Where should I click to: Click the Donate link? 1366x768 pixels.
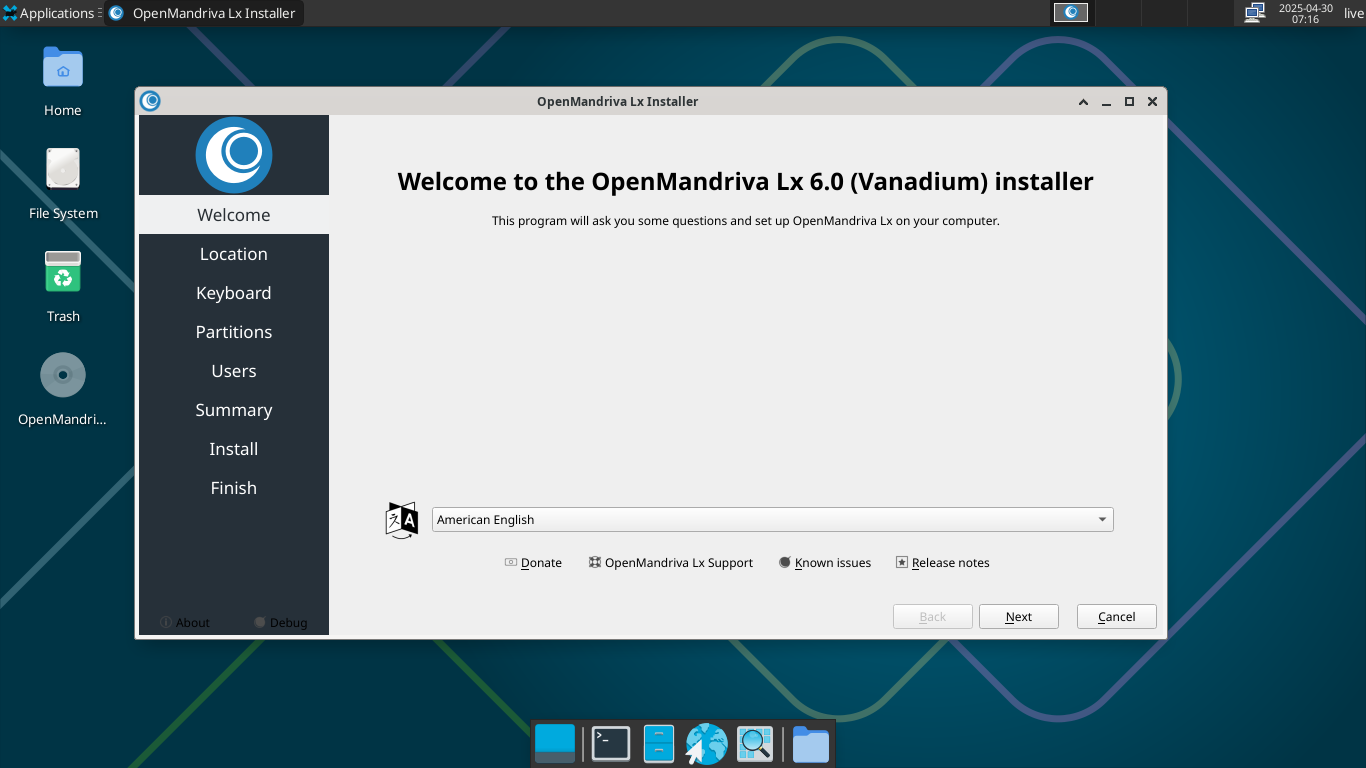point(534,563)
